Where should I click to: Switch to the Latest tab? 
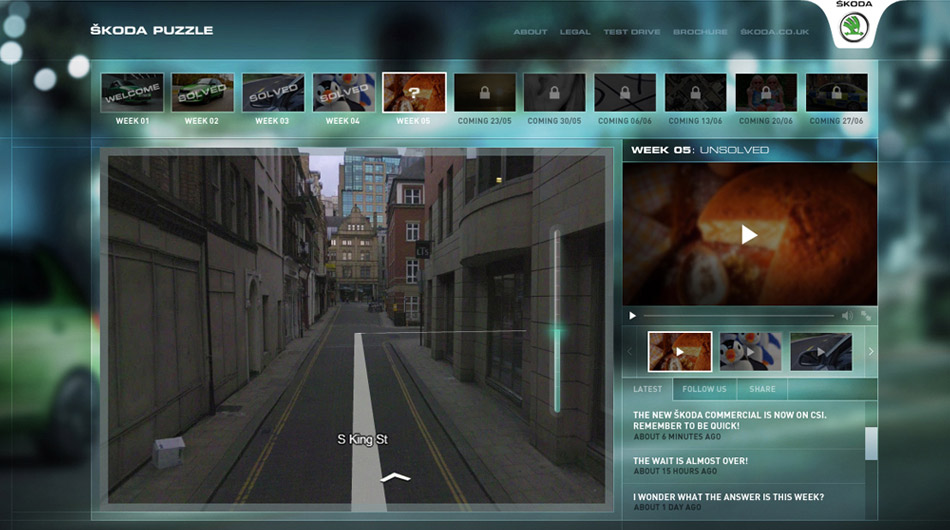click(648, 389)
